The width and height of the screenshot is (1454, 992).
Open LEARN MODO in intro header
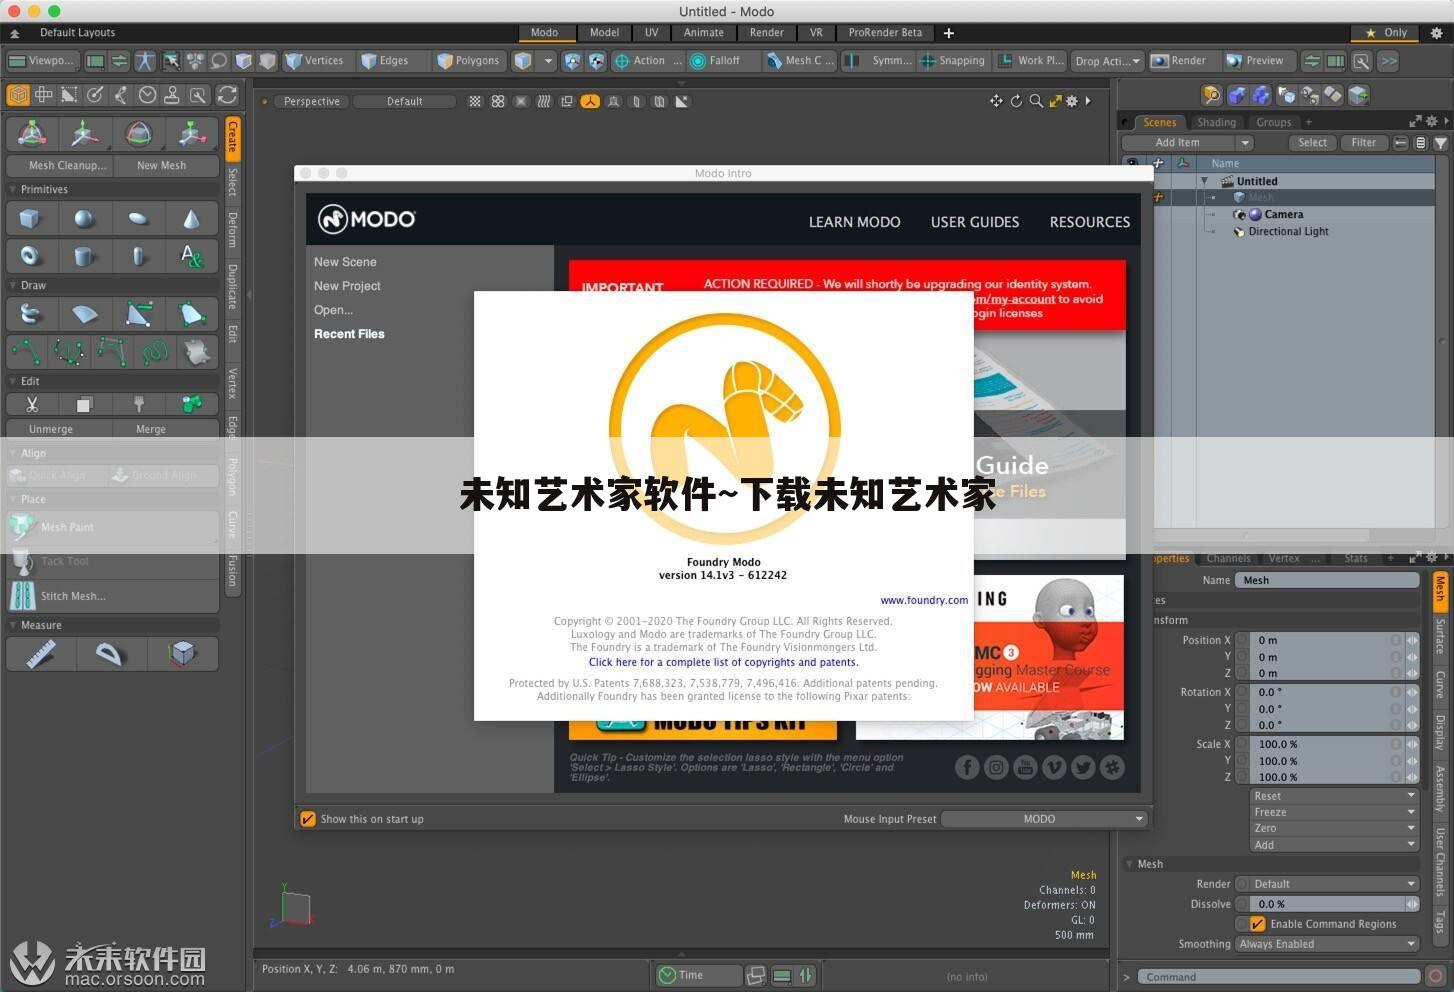(x=854, y=222)
